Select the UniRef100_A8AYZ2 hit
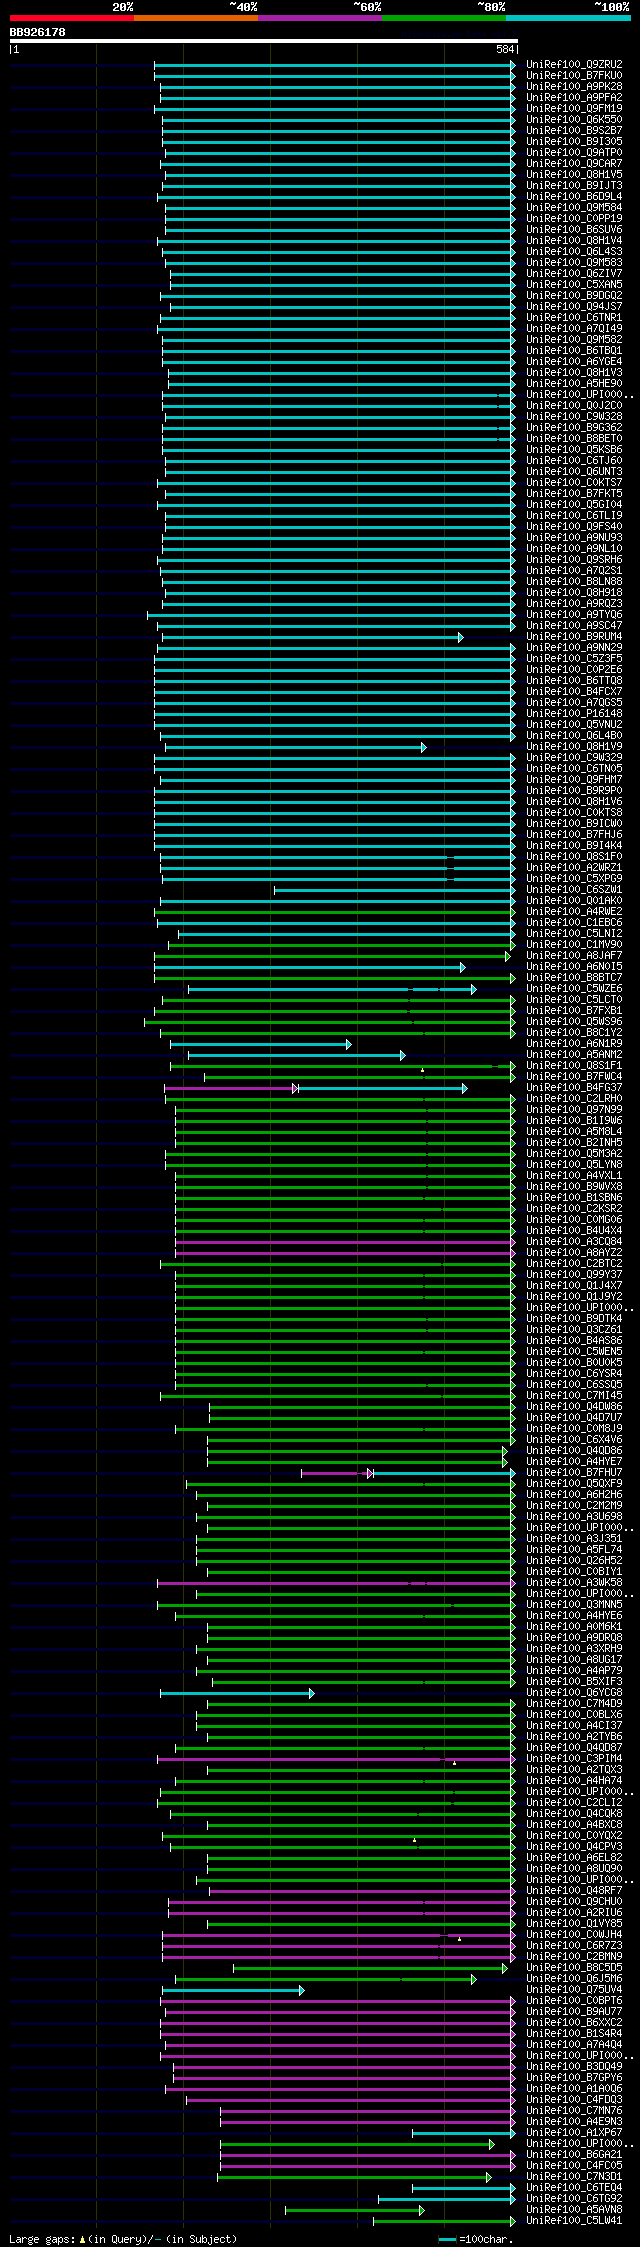The width and height of the screenshot is (640, 2247). [574, 1252]
